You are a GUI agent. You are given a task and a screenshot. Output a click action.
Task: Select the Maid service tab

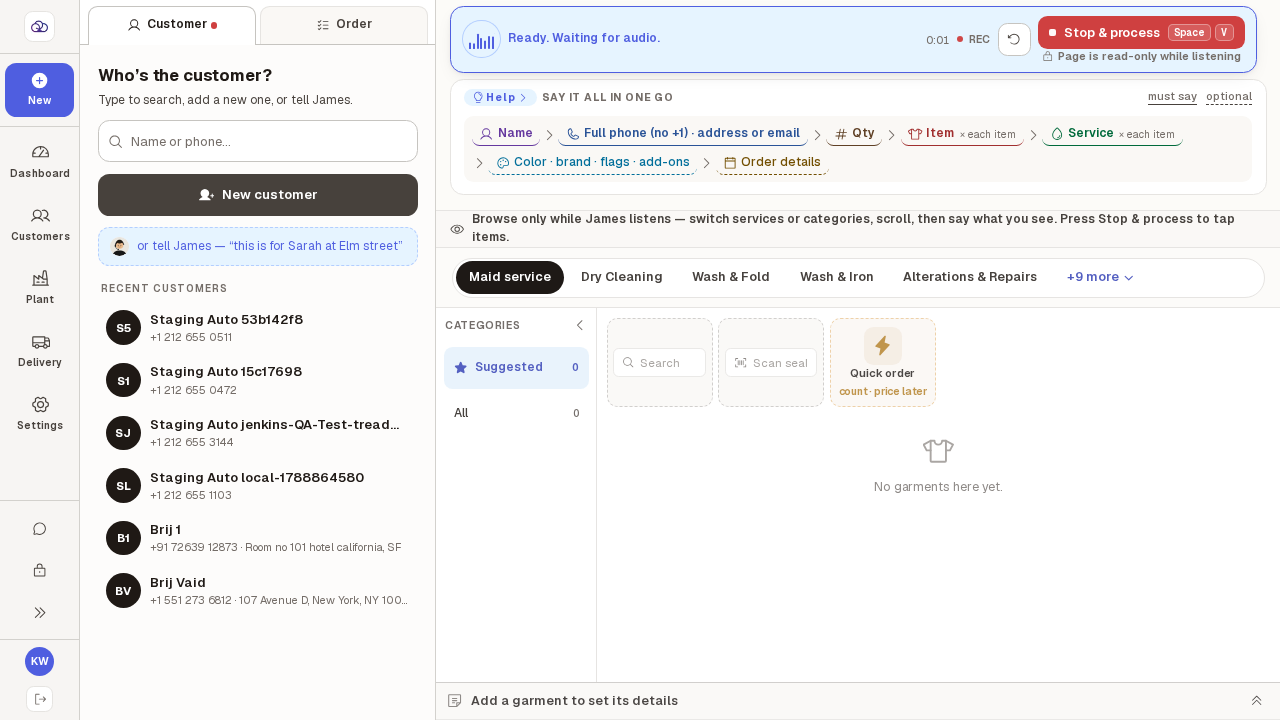point(510,277)
